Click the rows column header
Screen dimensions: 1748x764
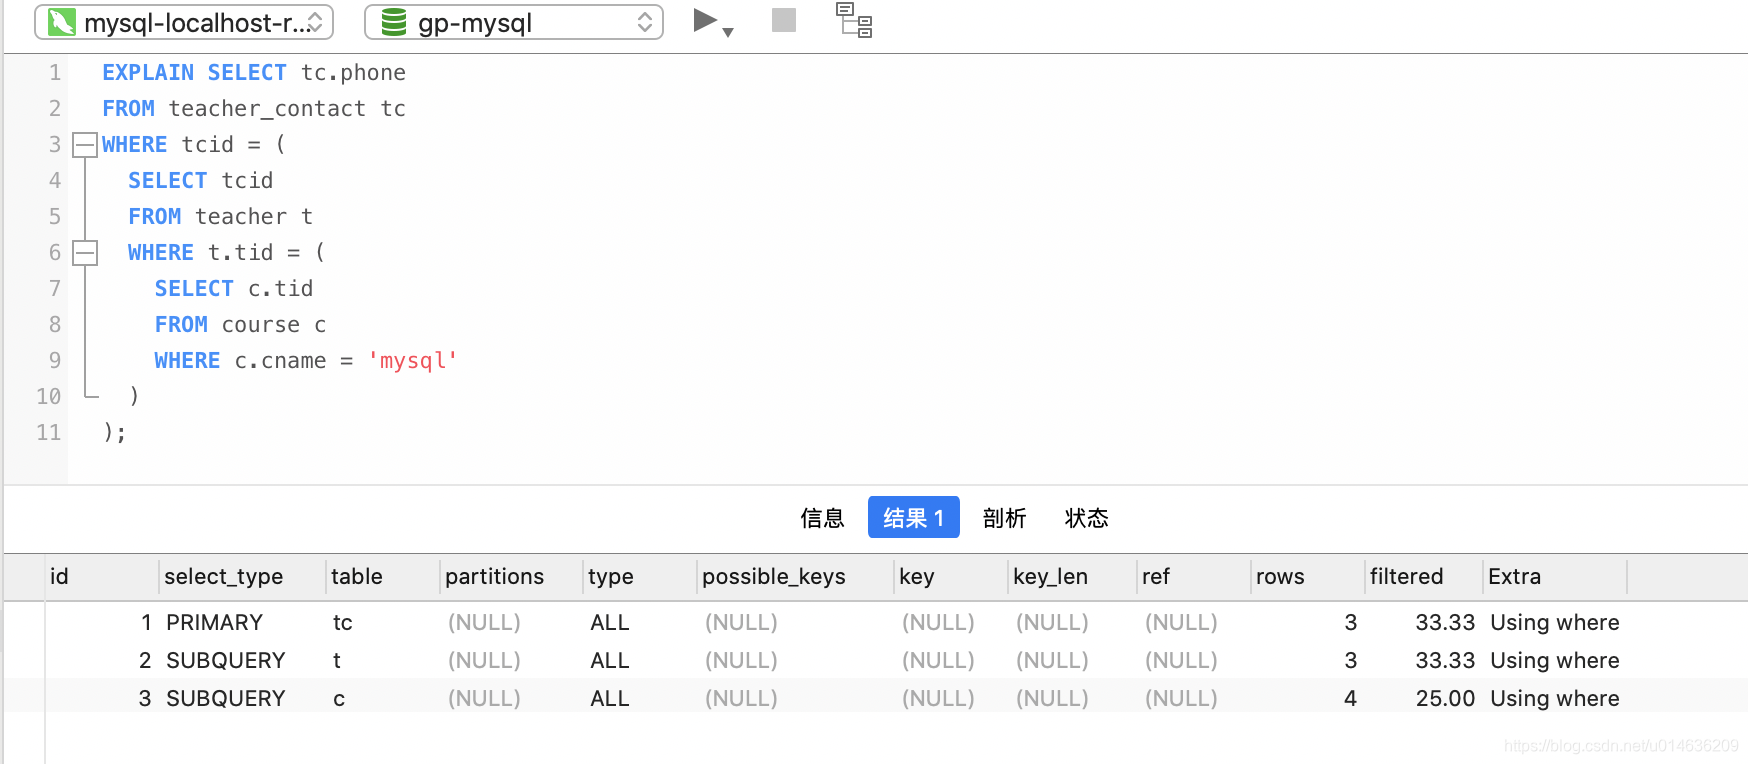(1308, 577)
